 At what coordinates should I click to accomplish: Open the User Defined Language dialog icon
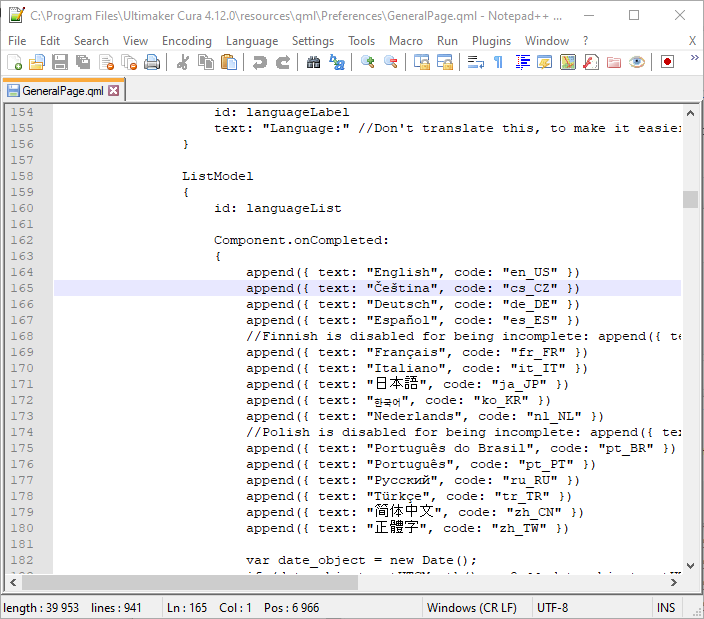545,62
